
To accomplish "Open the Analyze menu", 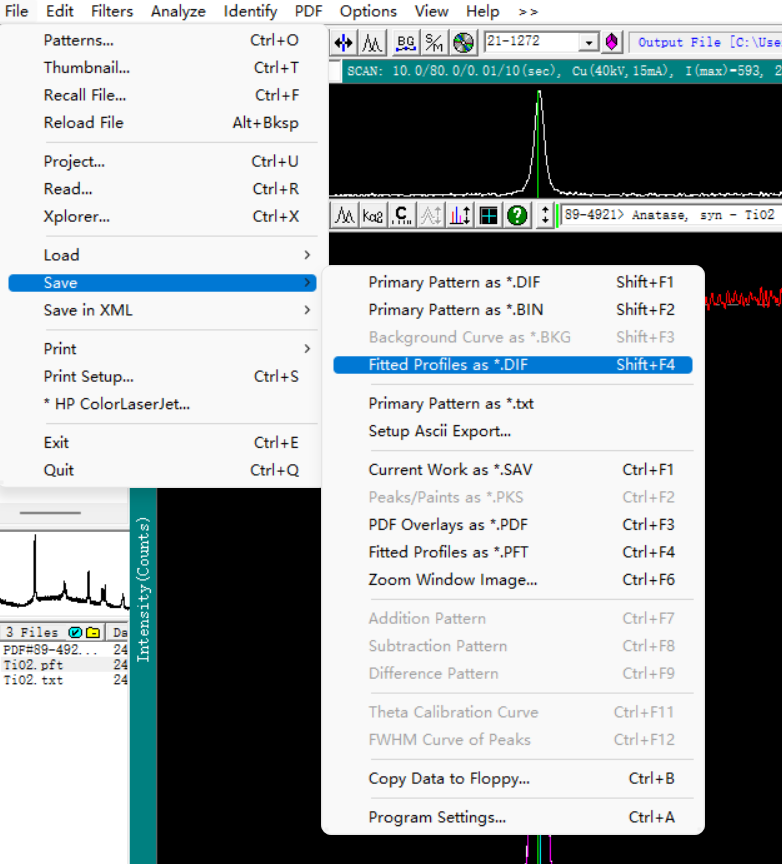I will tap(178, 11).
